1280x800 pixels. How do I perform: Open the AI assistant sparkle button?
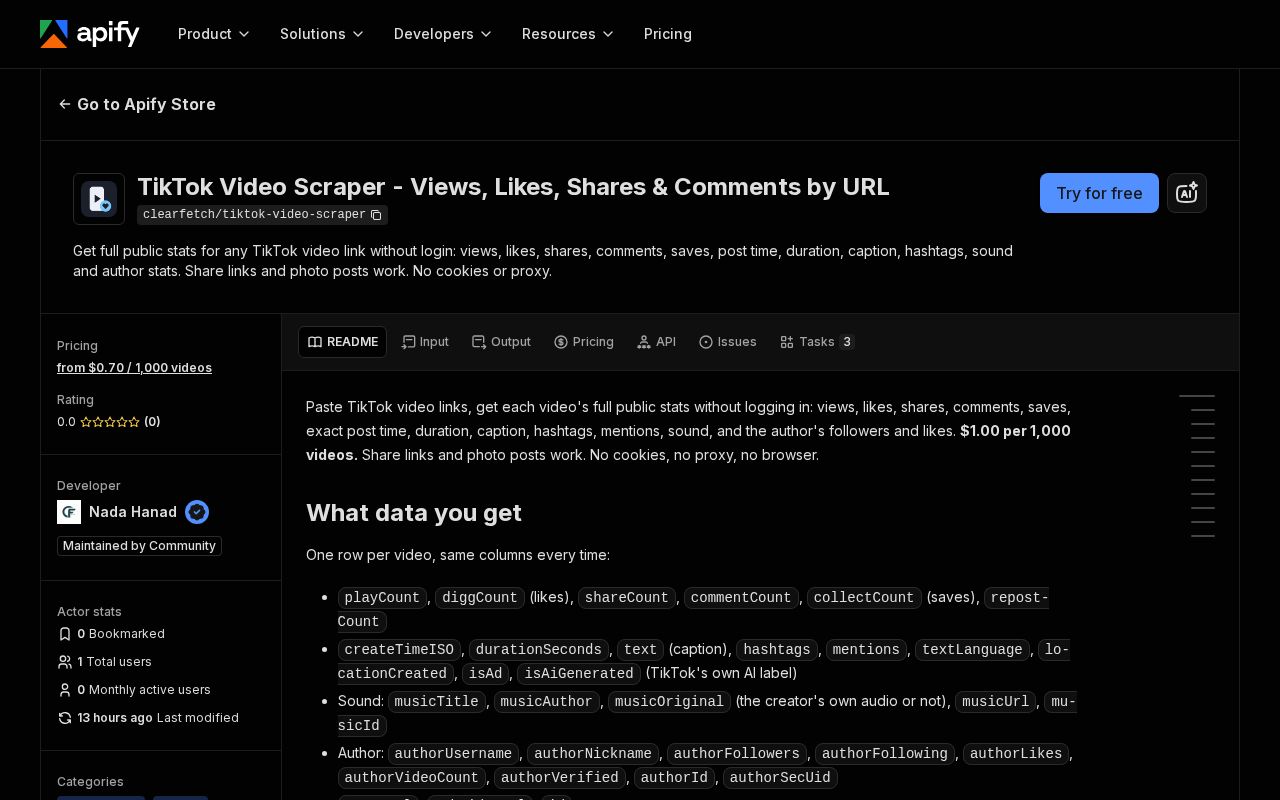click(1187, 193)
